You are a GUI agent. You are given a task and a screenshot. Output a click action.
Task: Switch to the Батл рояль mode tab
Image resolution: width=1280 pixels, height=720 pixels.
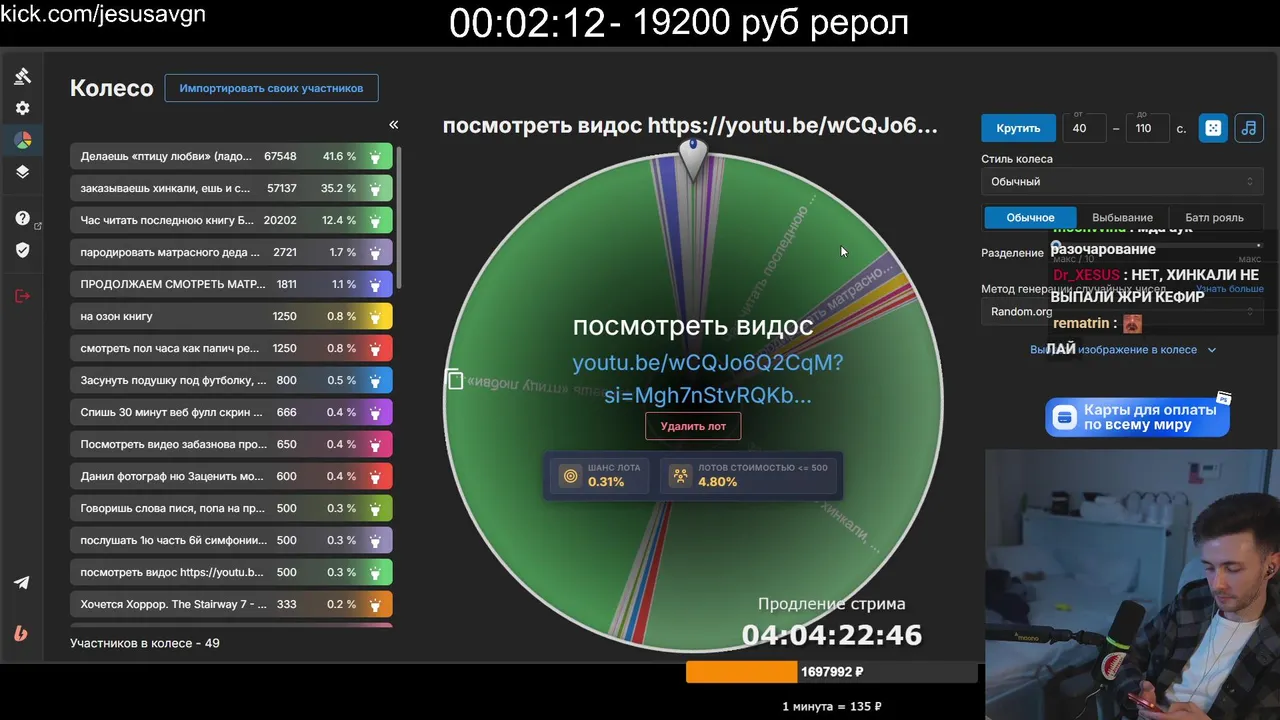[1214, 217]
